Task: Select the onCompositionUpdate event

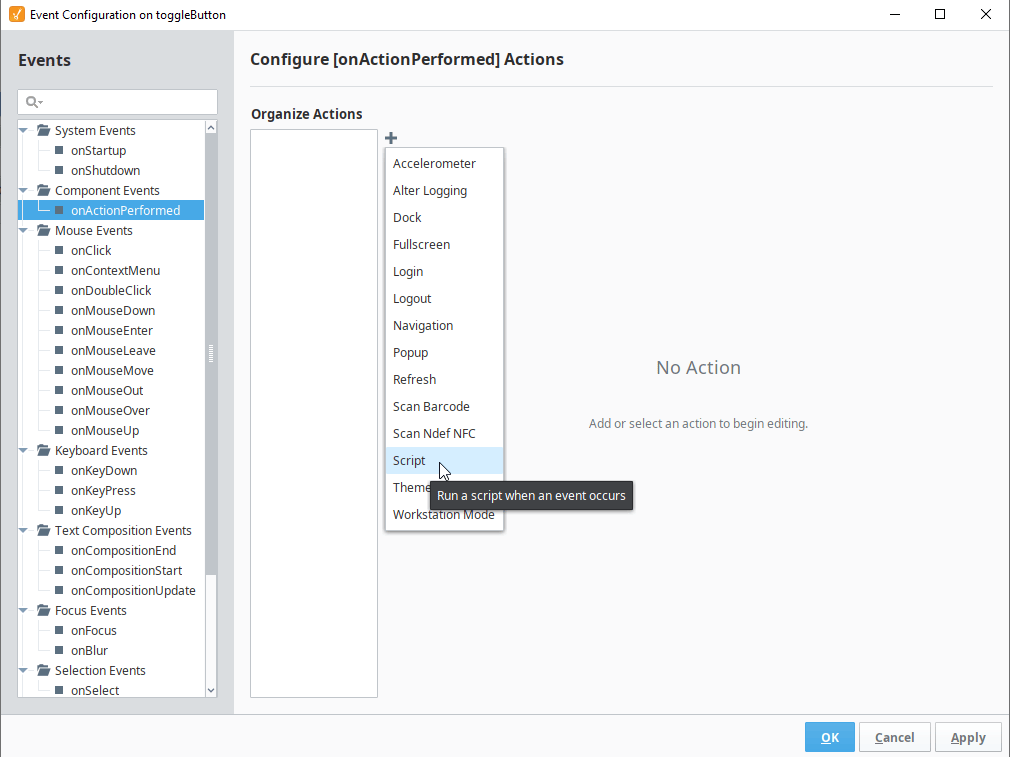Action: 133,590
